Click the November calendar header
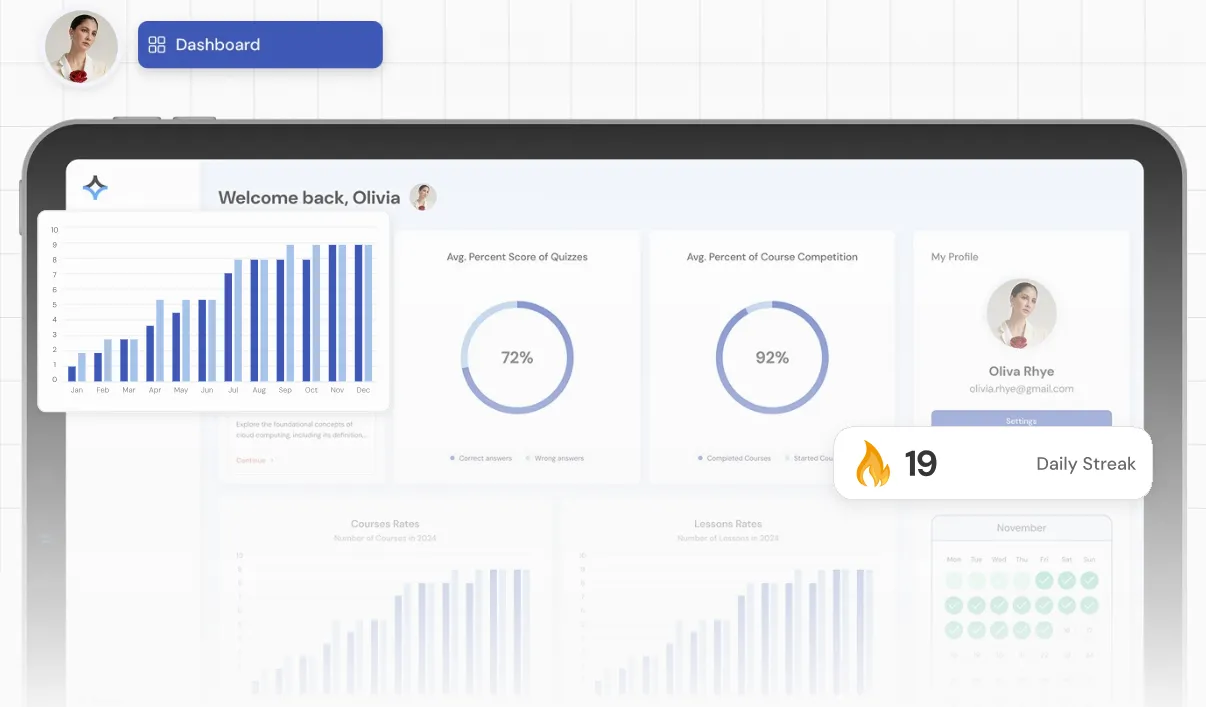This screenshot has height=707, width=1206. [1021, 527]
